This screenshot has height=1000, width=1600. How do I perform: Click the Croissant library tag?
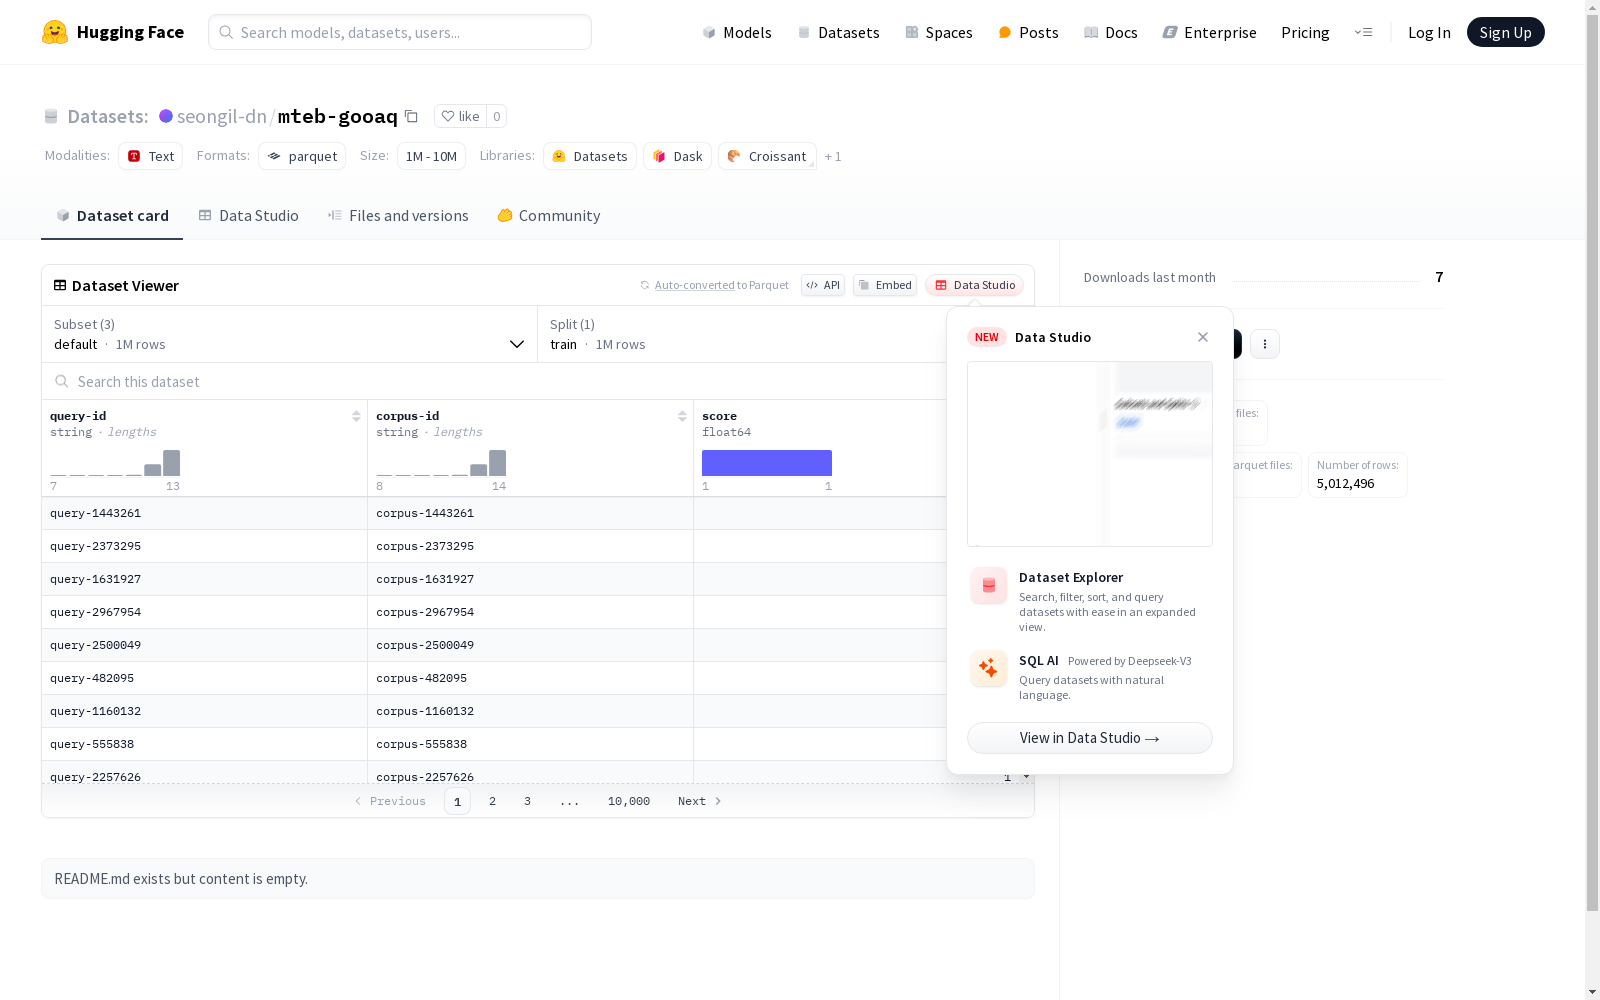(767, 156)
